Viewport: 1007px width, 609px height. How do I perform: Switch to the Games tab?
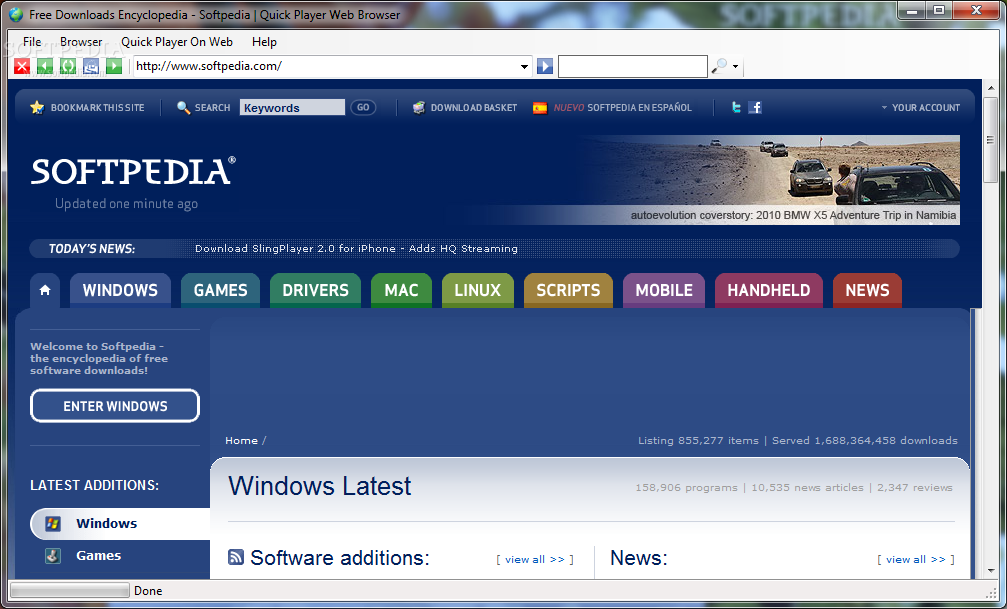point(220,290)
